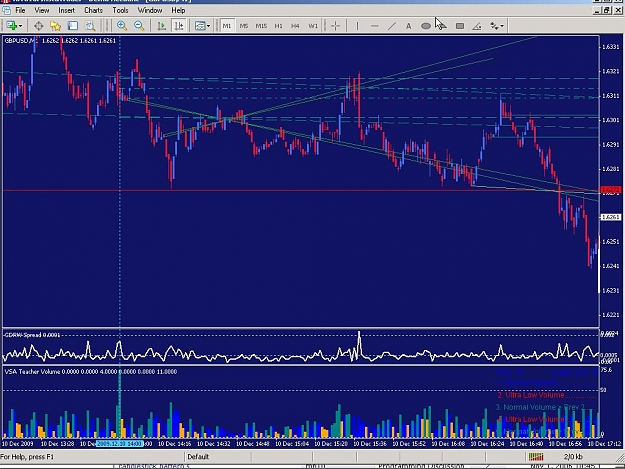Click For Help, press F1 status text

(27, 457)
